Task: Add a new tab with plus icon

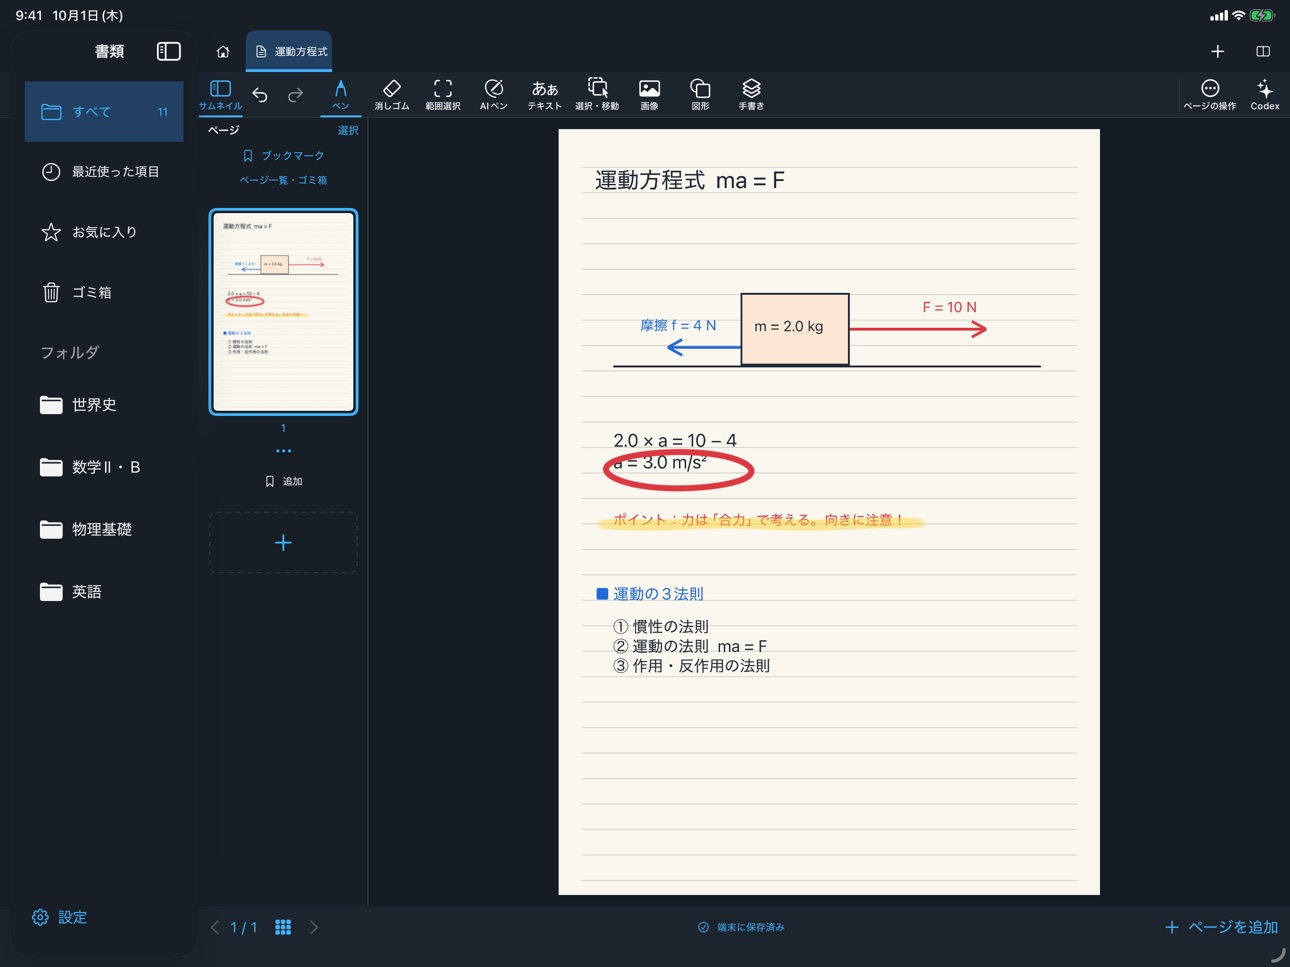Action: click(x=1217, y=51)
